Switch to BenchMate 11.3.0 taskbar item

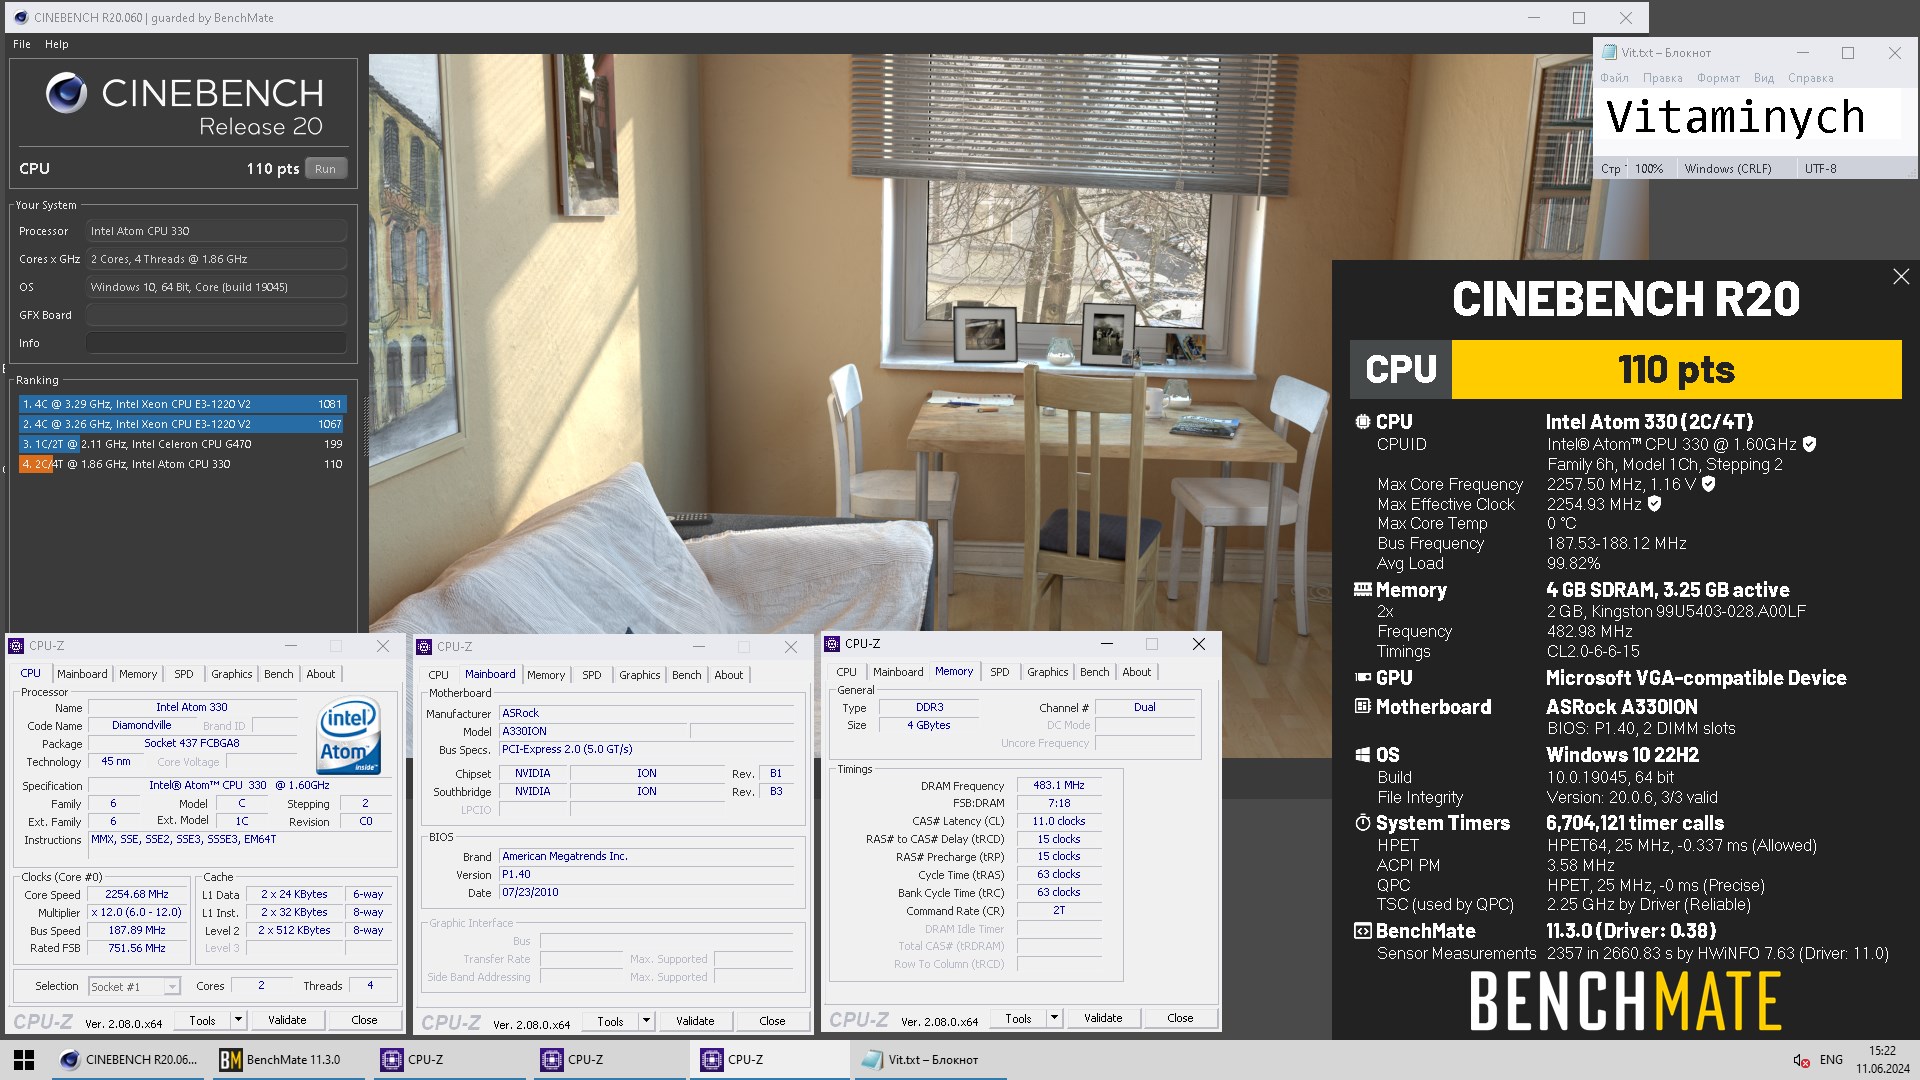click(288, 1060)
